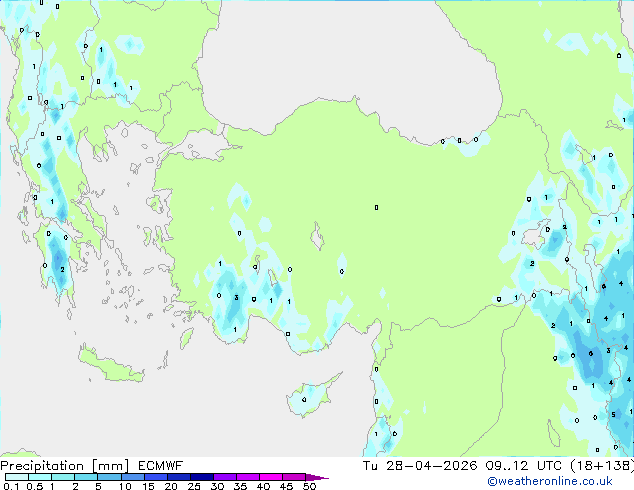
Task: Click legend label "35"
Action: click(x=240, y=486)
